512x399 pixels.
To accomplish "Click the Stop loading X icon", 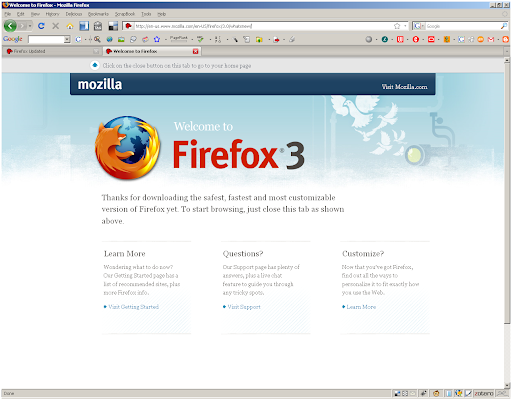I will coord(56,26).
